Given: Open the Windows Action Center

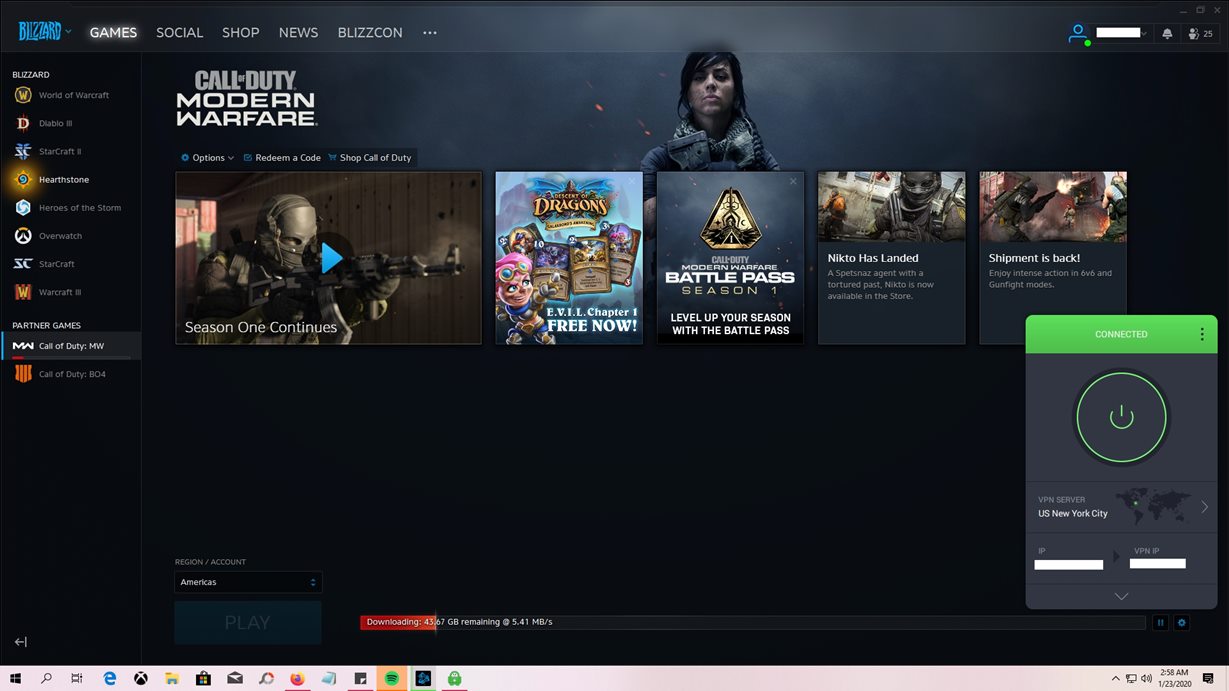Looking at the screenshot, I should tap(1208, 679).
